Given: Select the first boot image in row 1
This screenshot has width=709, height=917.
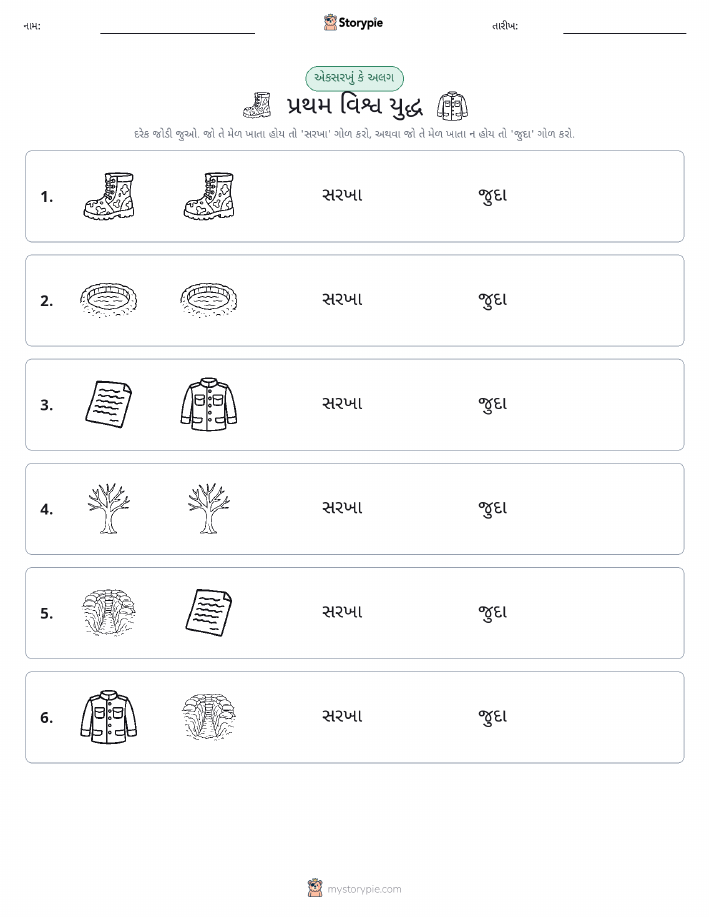Looking at the screenshot, I should click(109, 196).
